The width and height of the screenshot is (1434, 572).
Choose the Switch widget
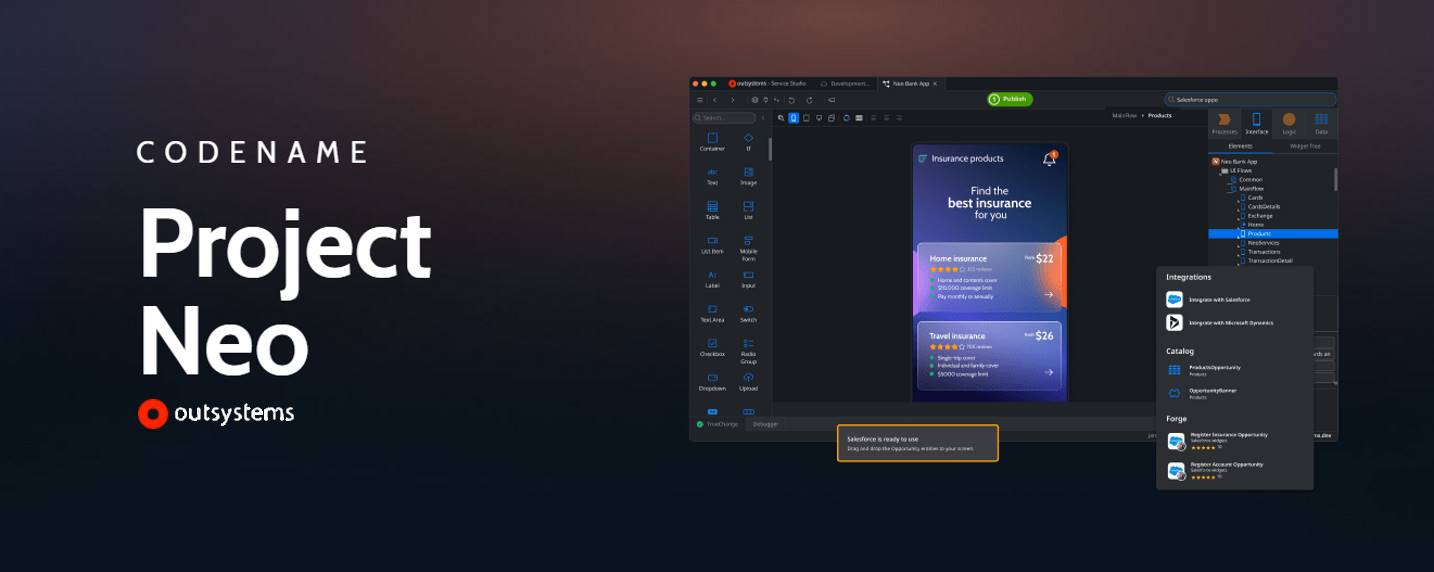pyautogui.click(x=748, y=313)
